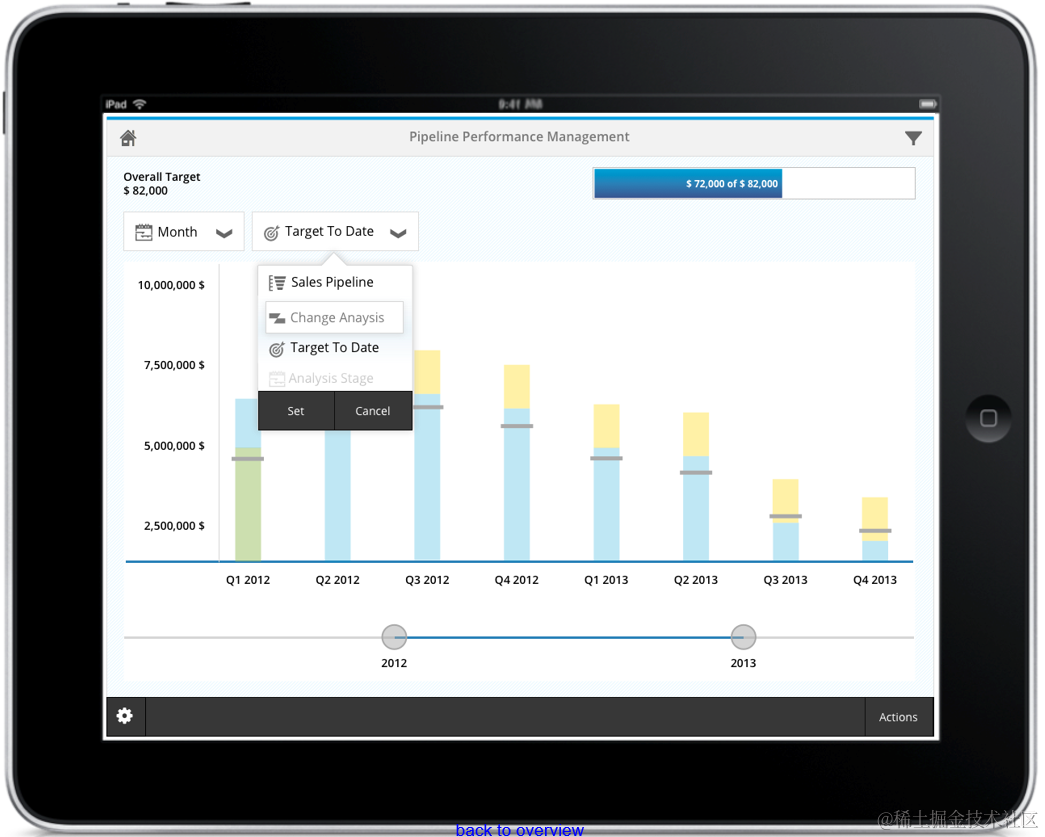Select the Q1 2013 bar
This screenshot has width=1045, height=837.
pos(606,482)
